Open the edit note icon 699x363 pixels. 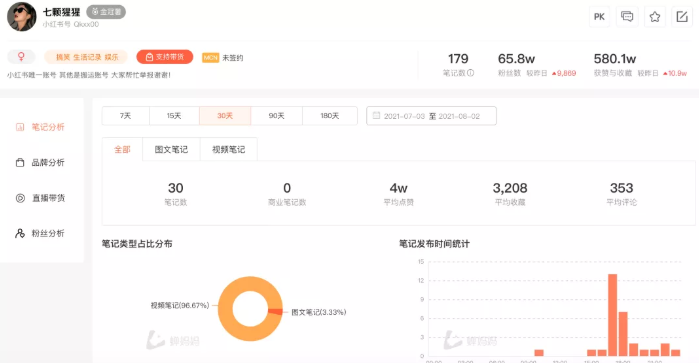click(x=682, y=17)
